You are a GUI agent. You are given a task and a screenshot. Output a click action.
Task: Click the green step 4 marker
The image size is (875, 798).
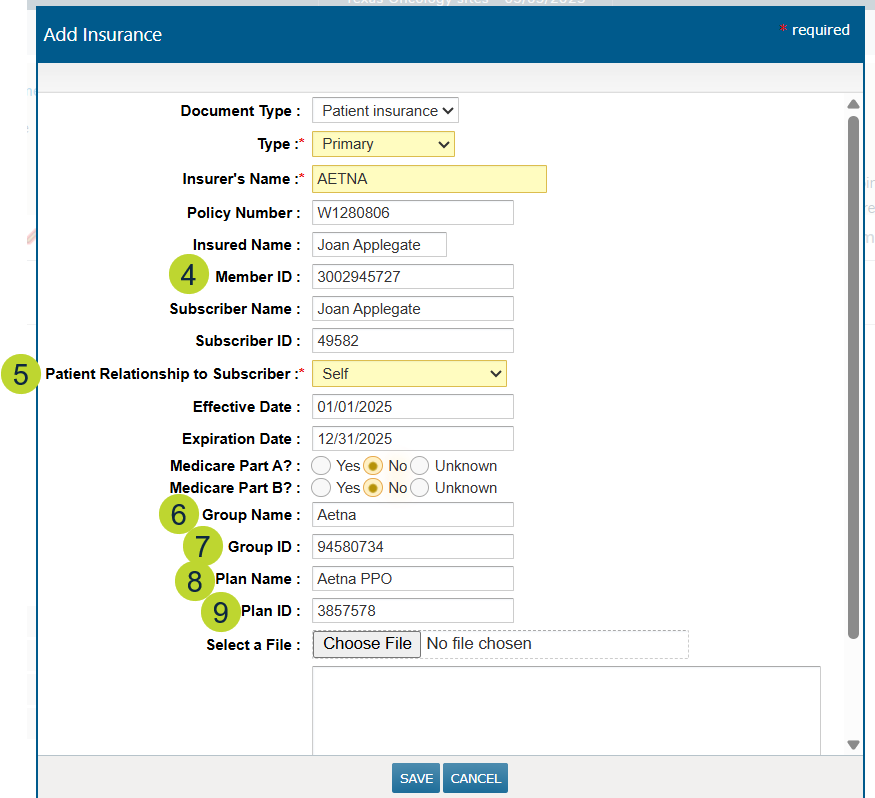point(189,275)
